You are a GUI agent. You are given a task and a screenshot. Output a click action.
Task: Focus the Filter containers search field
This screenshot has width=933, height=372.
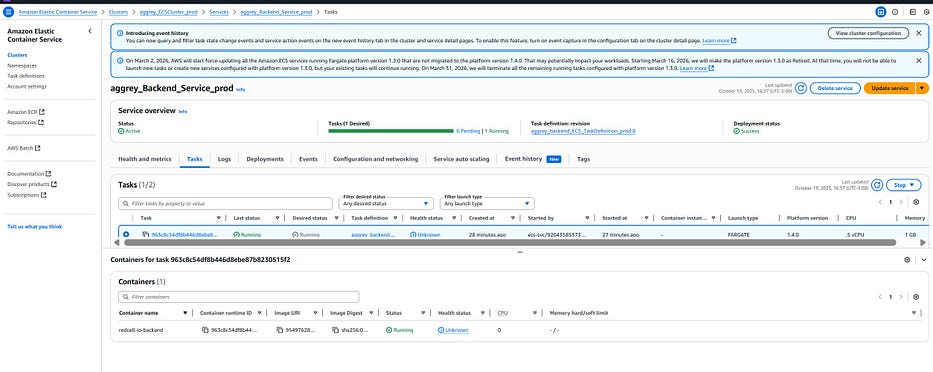point(239,296)
